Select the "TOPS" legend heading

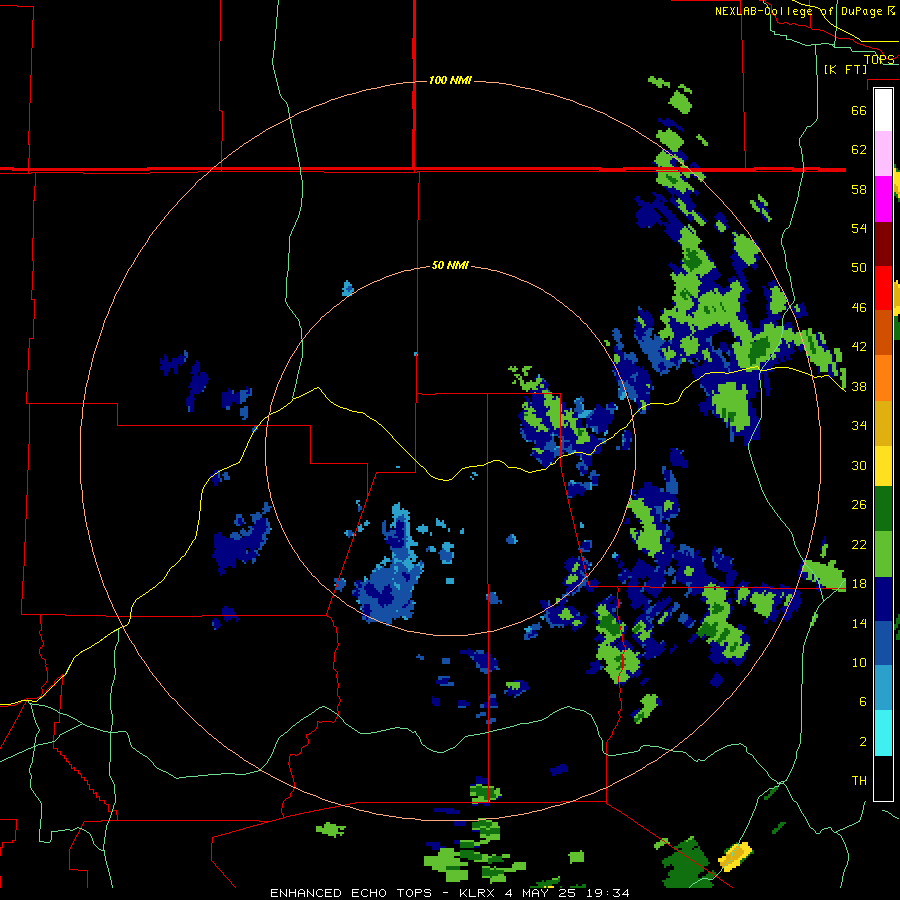coord(879,59)
